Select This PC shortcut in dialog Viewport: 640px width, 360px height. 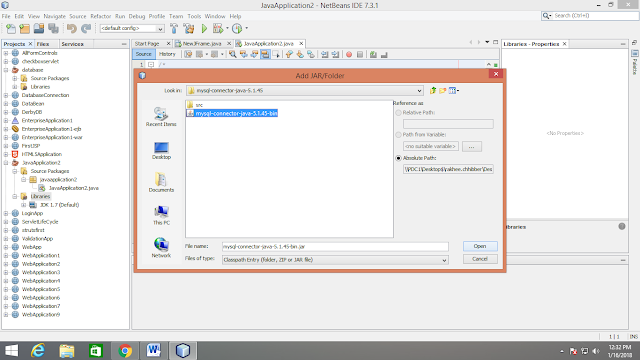click(161, 215)
